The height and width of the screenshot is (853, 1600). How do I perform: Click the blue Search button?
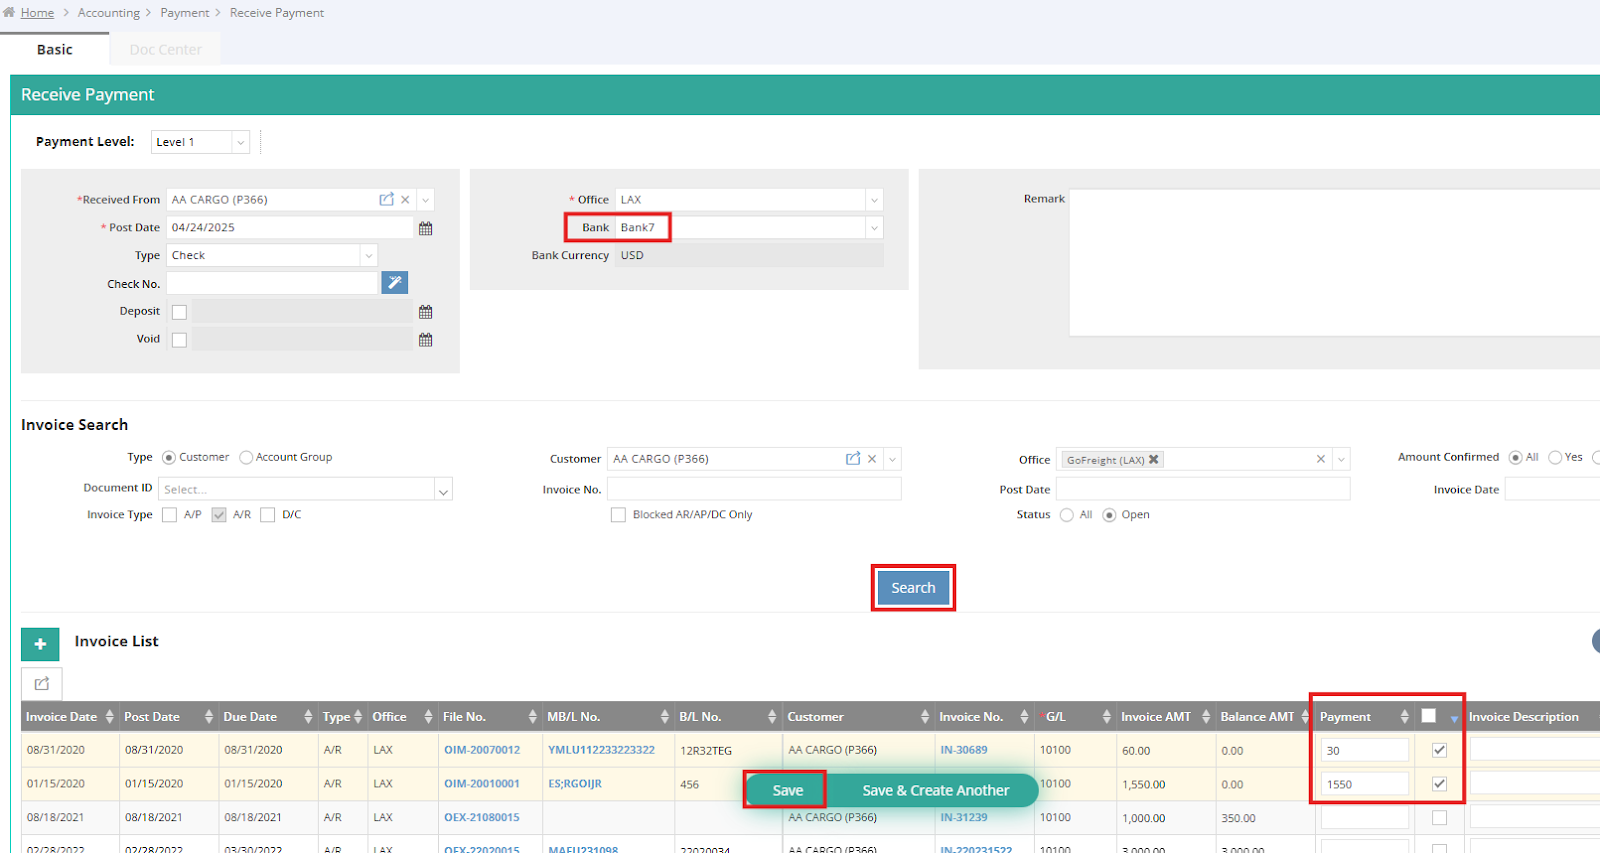[x=913, y=588]
